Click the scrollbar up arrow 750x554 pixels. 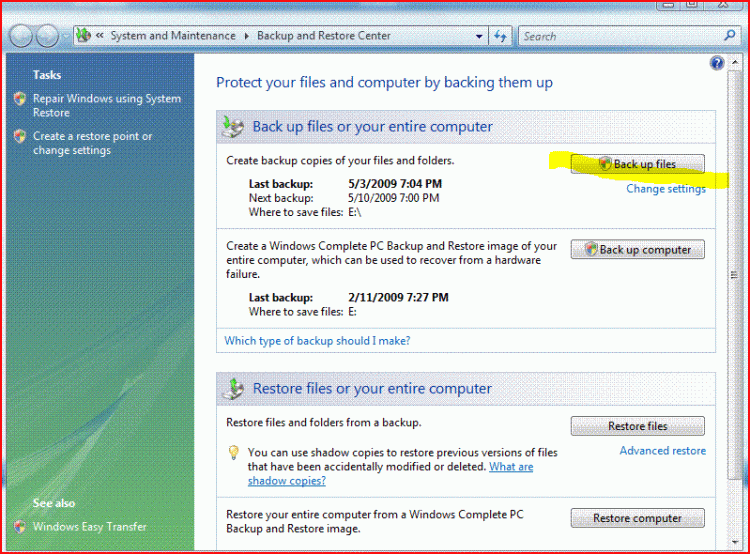coord(734,63)
